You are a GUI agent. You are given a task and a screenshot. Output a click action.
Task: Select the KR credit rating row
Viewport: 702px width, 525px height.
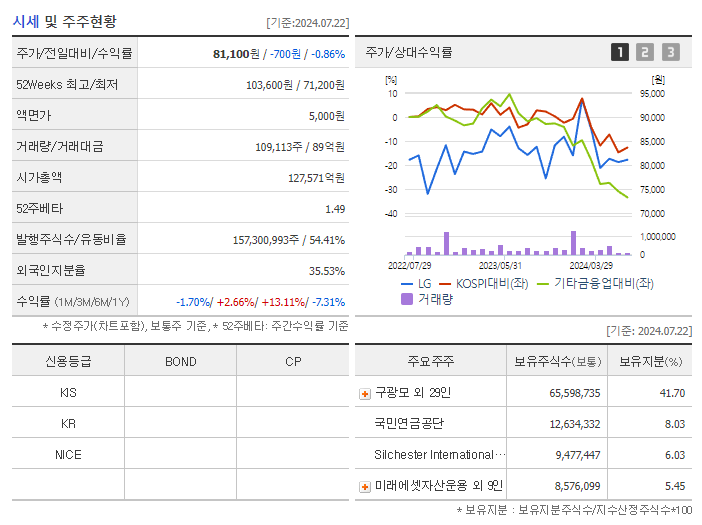click(x=180, y=423)
